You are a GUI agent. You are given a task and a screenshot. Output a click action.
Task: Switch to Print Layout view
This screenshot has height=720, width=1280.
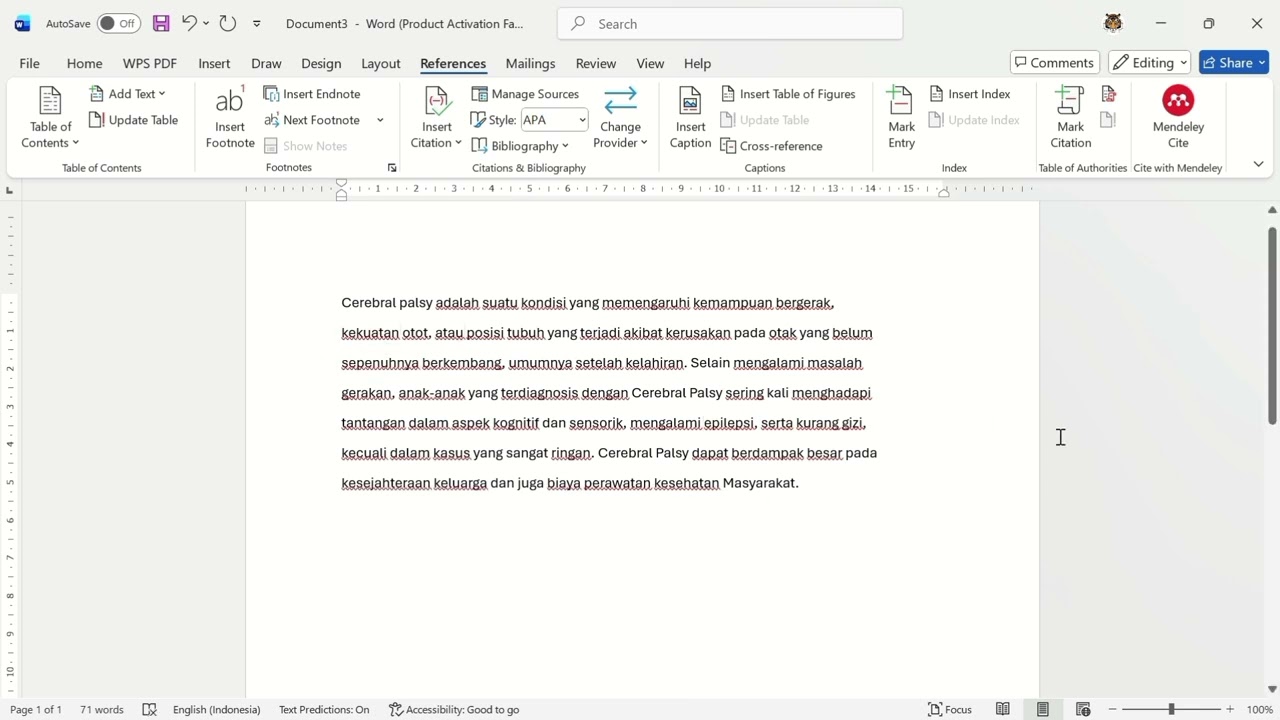(x=1043, y=709)
